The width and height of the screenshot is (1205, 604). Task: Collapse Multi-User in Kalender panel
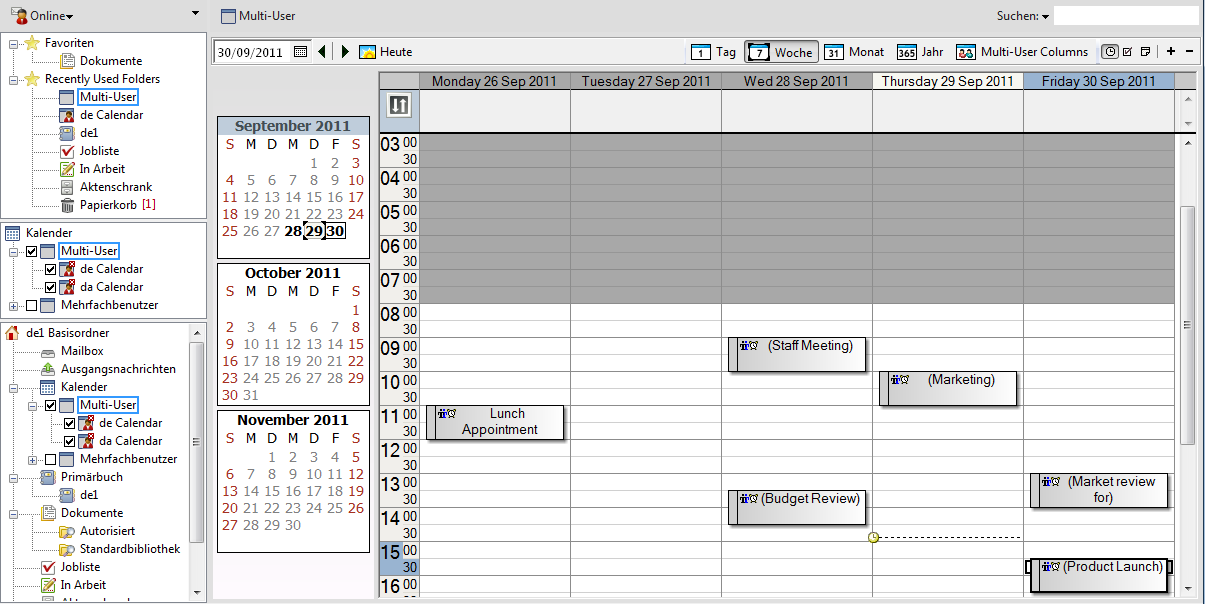[x=14, y=251]
